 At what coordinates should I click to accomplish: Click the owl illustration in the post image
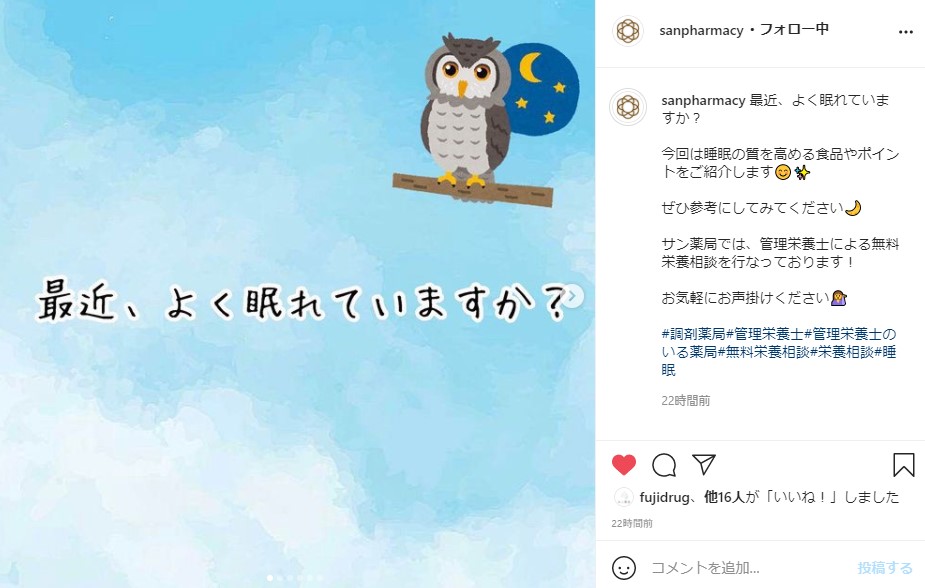pyautogui.click(x=467, y=112)
